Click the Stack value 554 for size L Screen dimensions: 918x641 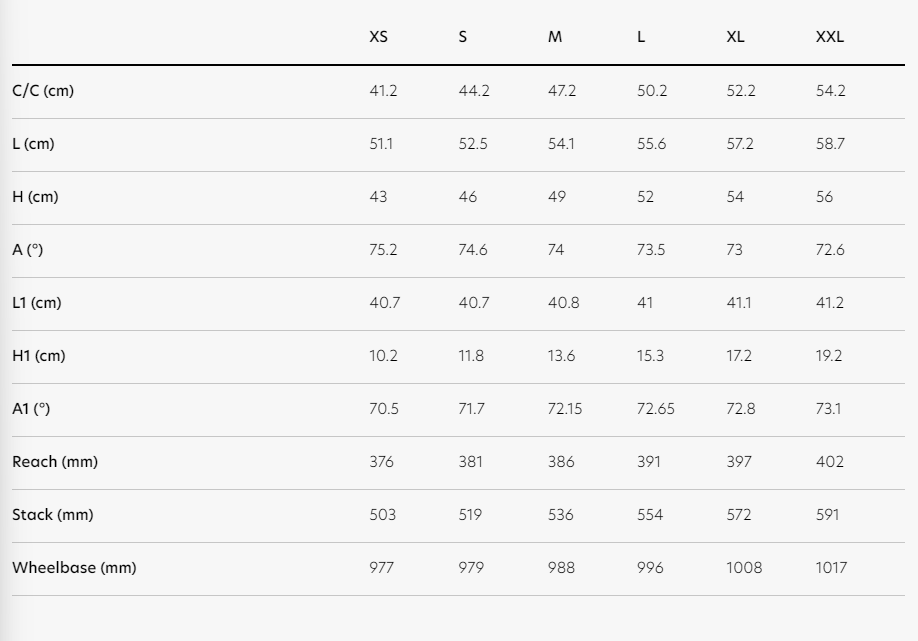click(x=650, y=515)
